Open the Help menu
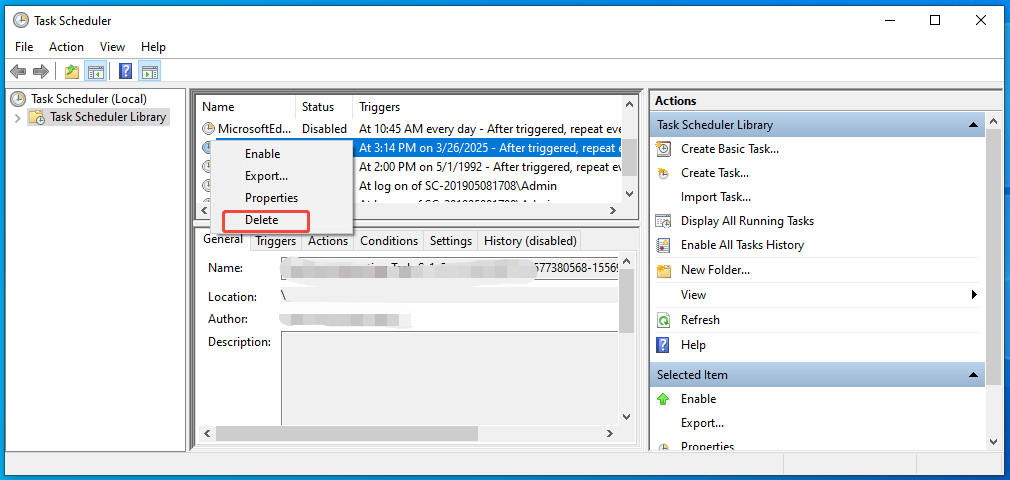This screenshot has height=480, width=1010. point(153,47)
